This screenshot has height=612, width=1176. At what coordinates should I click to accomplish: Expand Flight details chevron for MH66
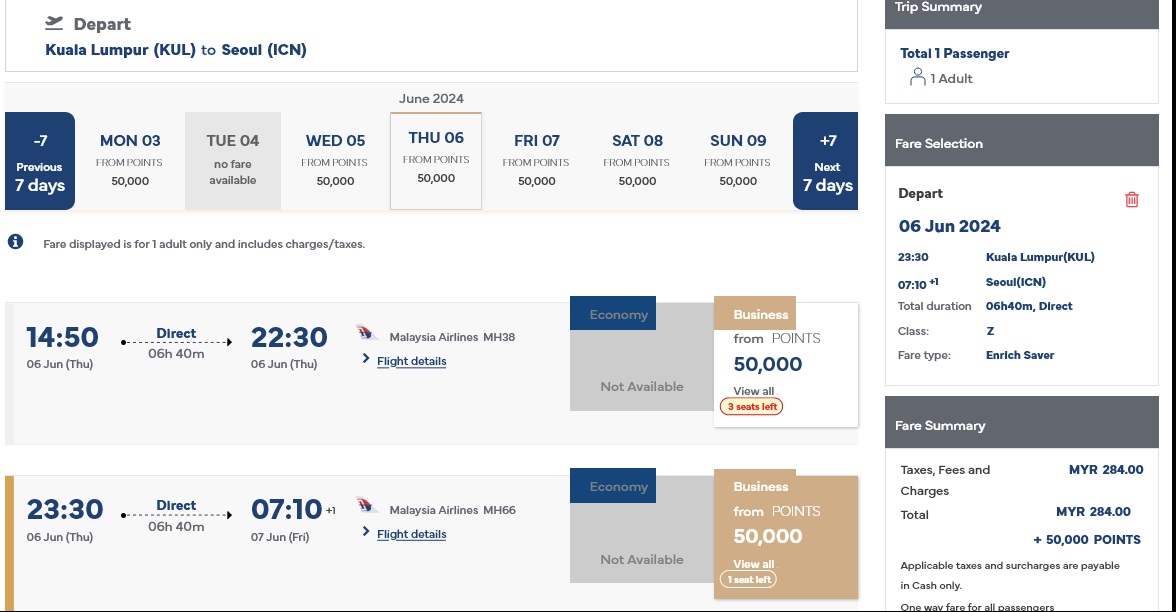tap(366, 533)
